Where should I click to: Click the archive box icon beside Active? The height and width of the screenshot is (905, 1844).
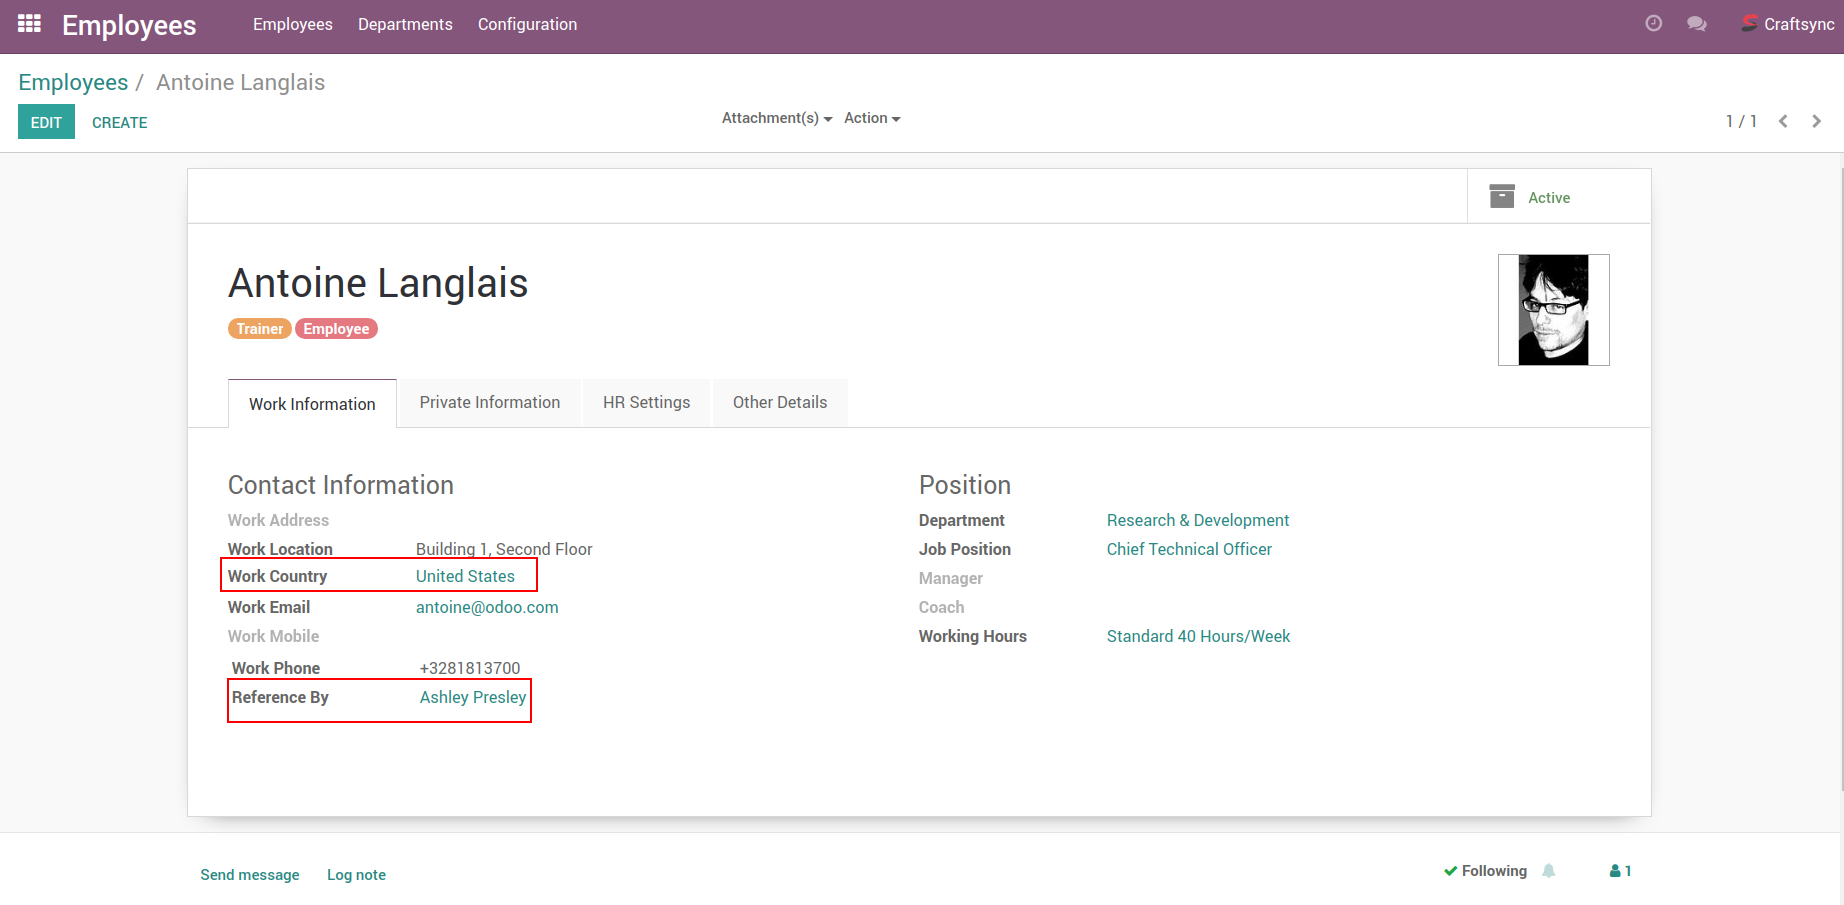pos(1501,197)
